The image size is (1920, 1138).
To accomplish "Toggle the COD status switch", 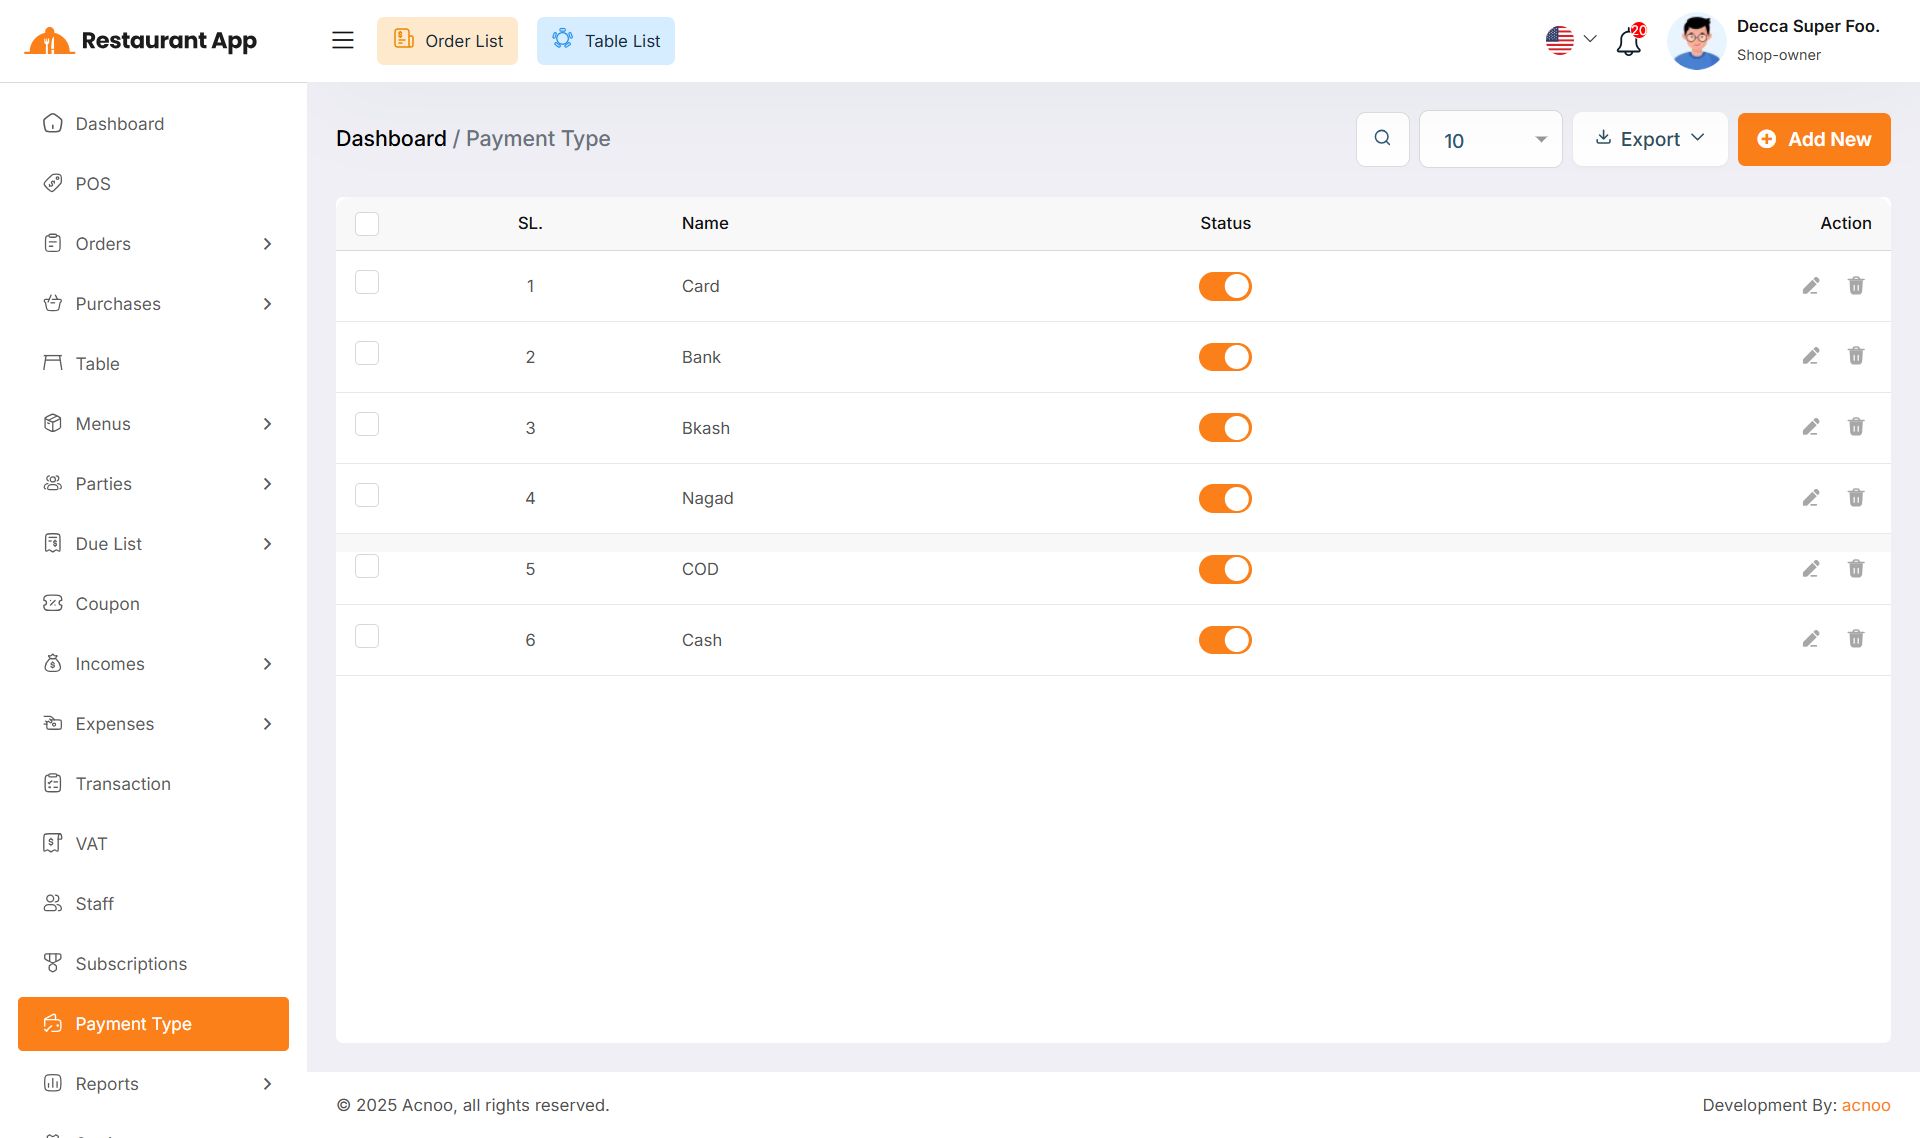I will pyautogui.click(x=1225, y=569).
